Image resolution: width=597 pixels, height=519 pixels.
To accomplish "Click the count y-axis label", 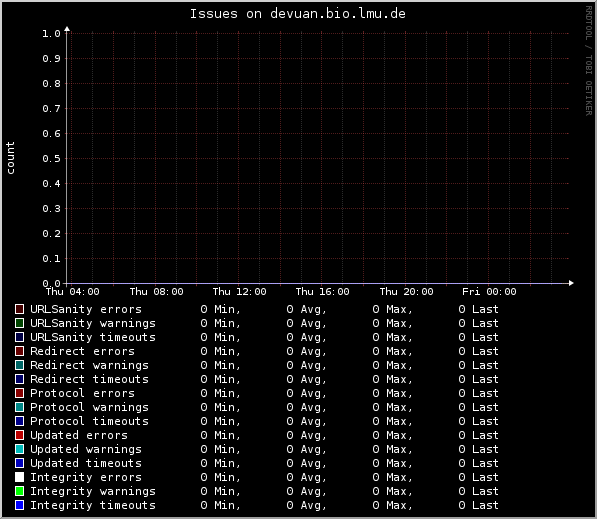I will click(x=10, y=158).
